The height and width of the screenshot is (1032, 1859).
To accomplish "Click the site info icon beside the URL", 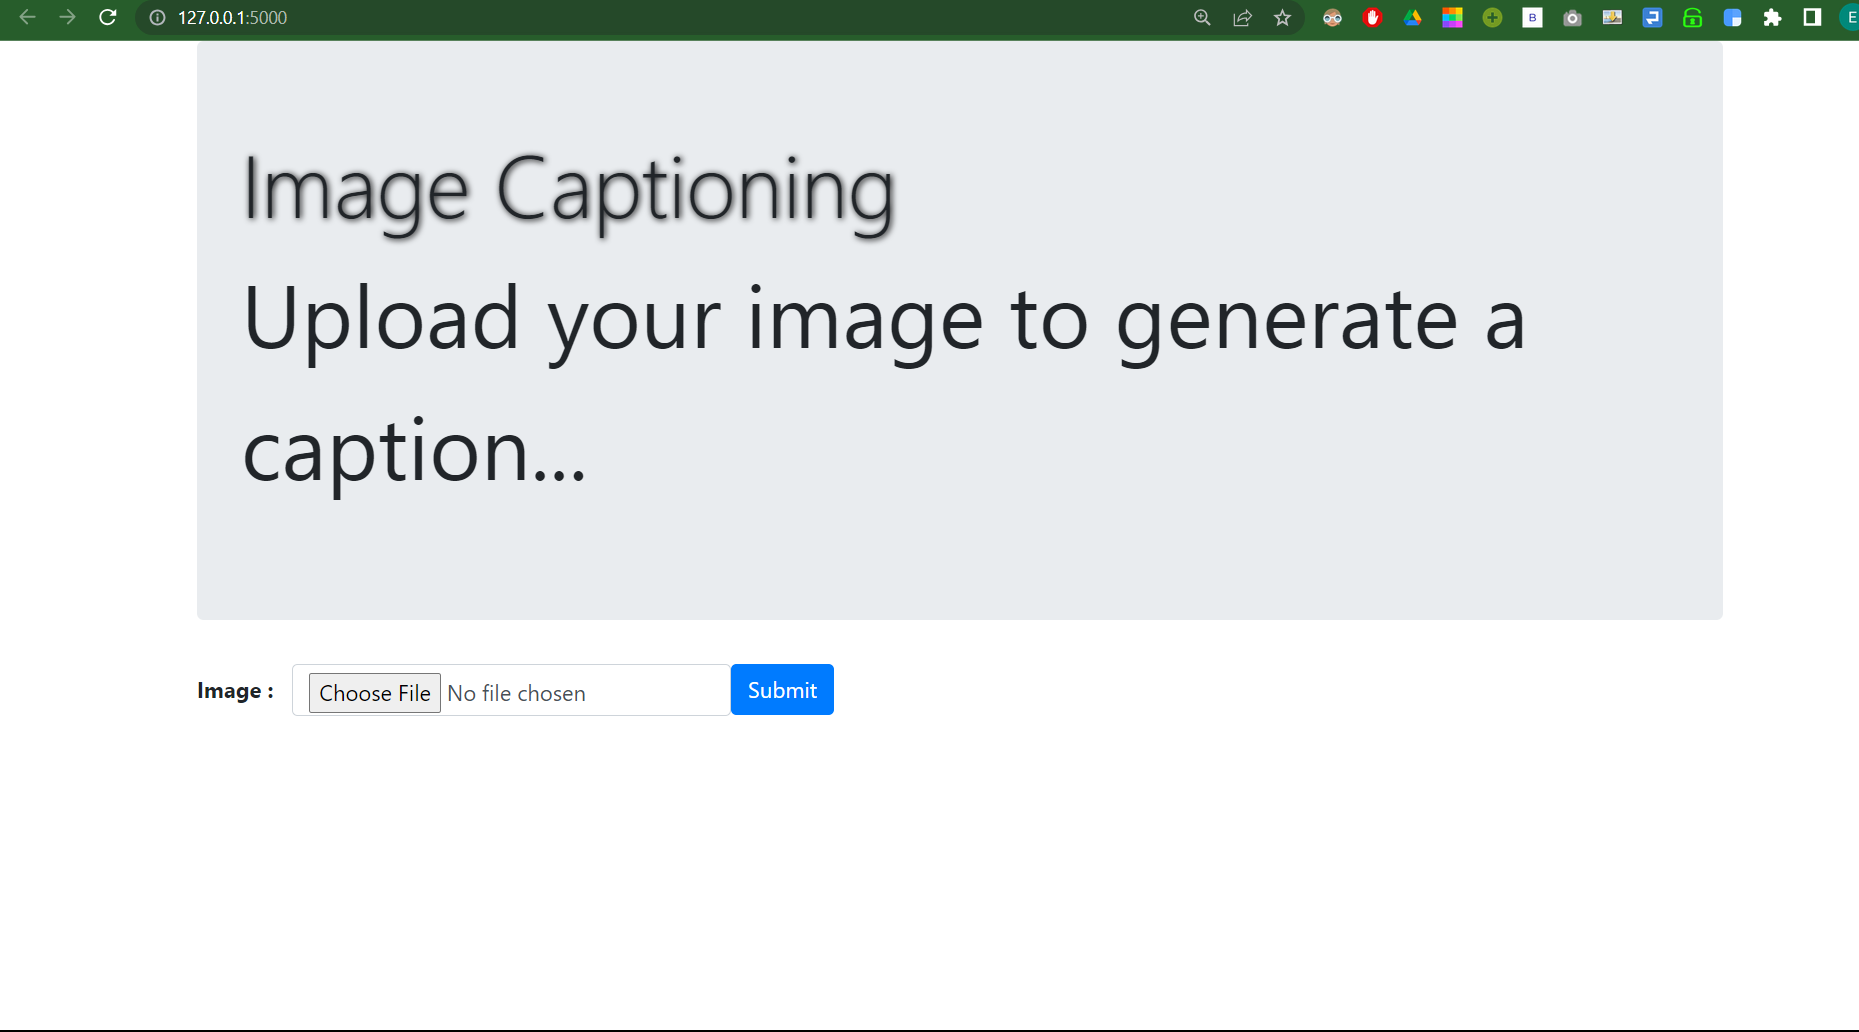I will (x=155, y=17).
